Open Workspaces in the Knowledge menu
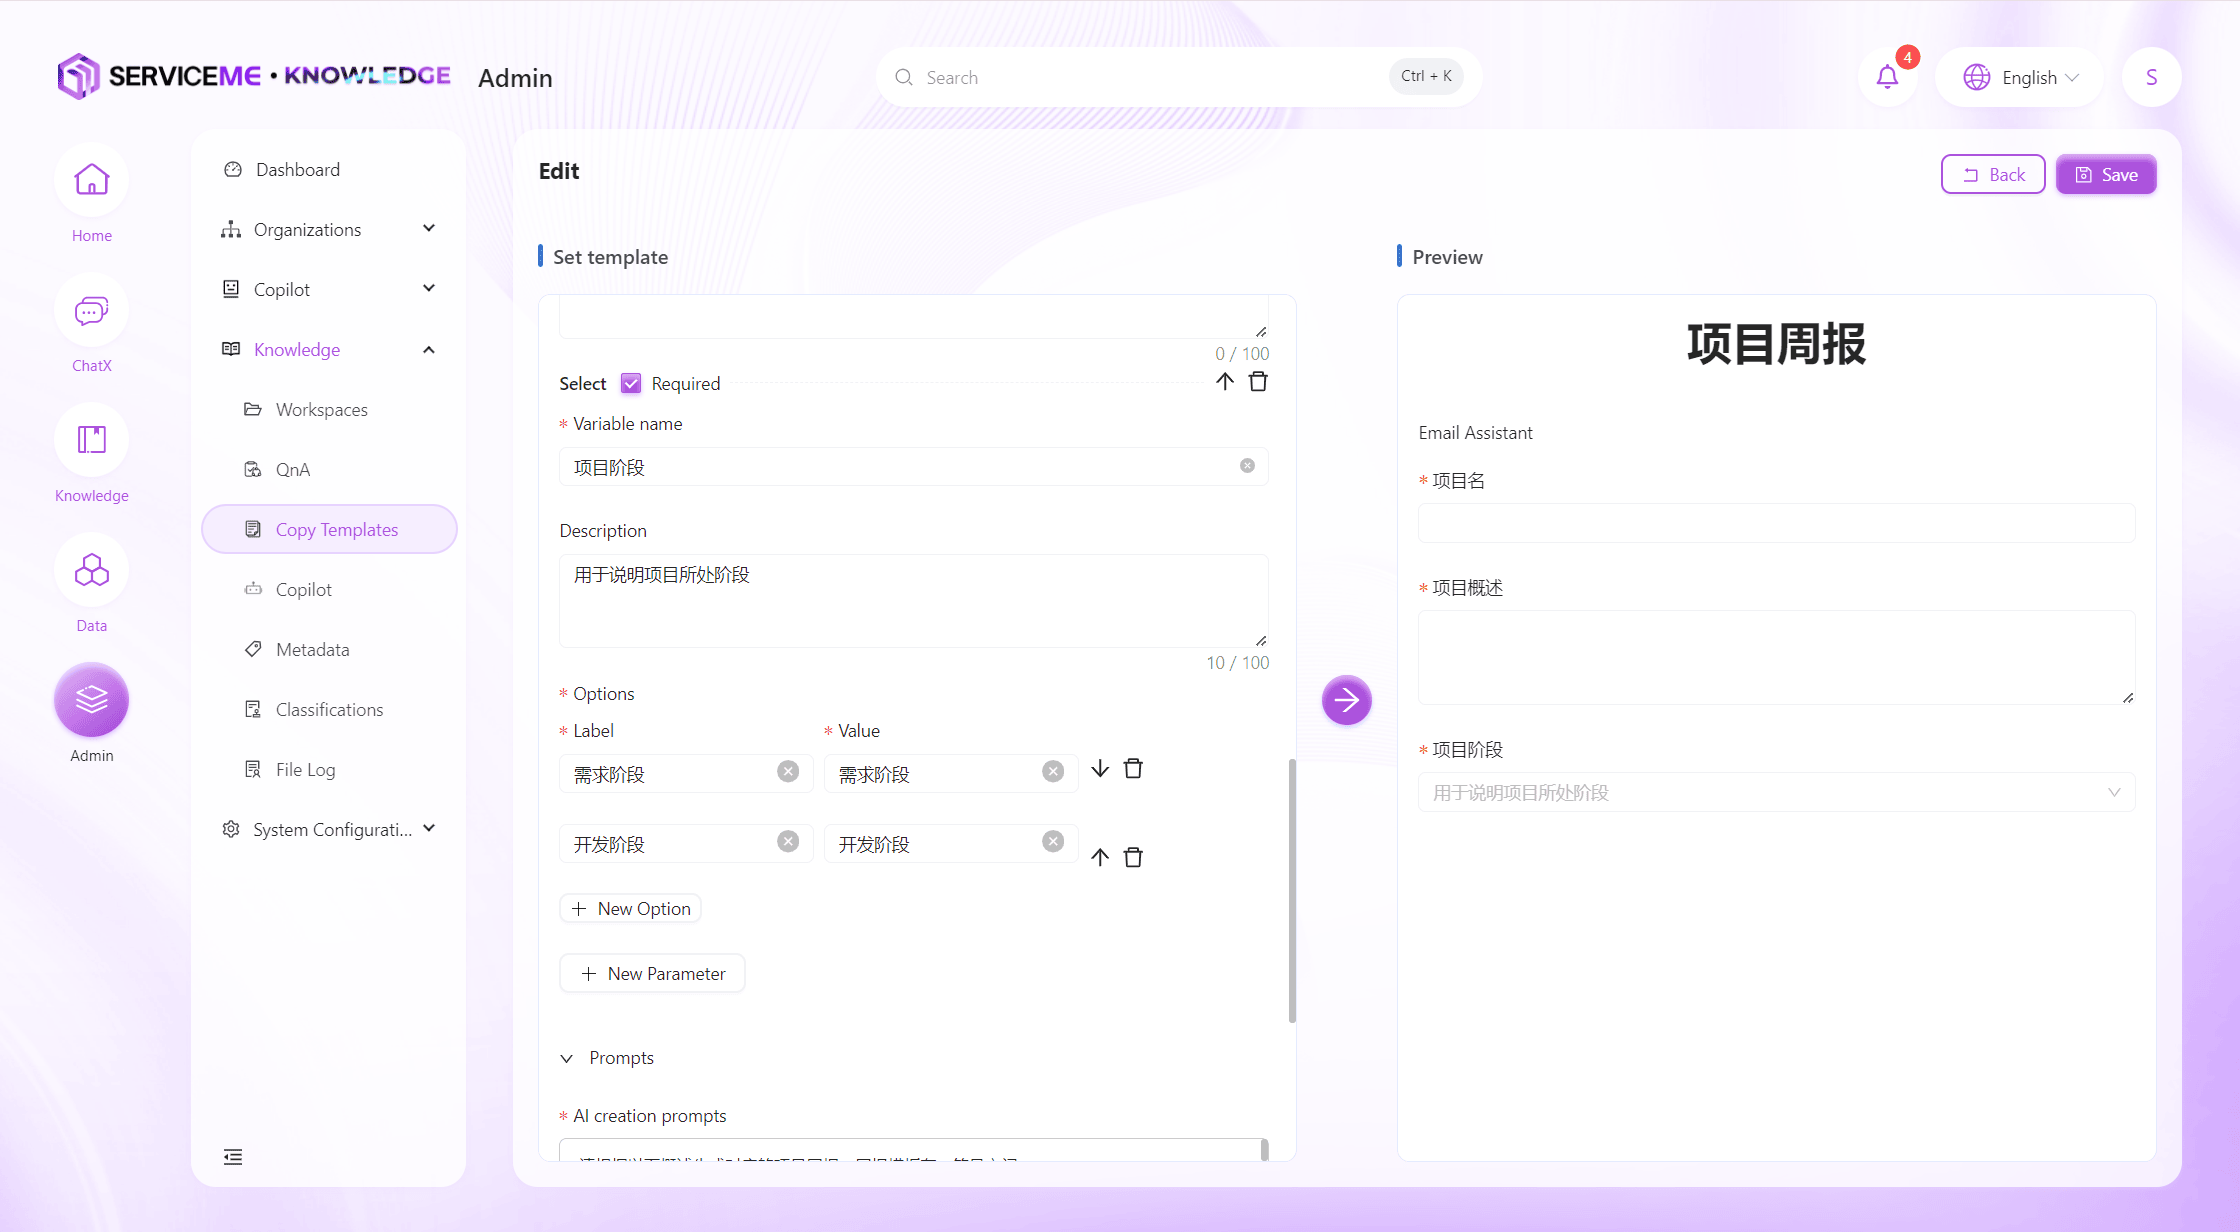 click(321, 410)
